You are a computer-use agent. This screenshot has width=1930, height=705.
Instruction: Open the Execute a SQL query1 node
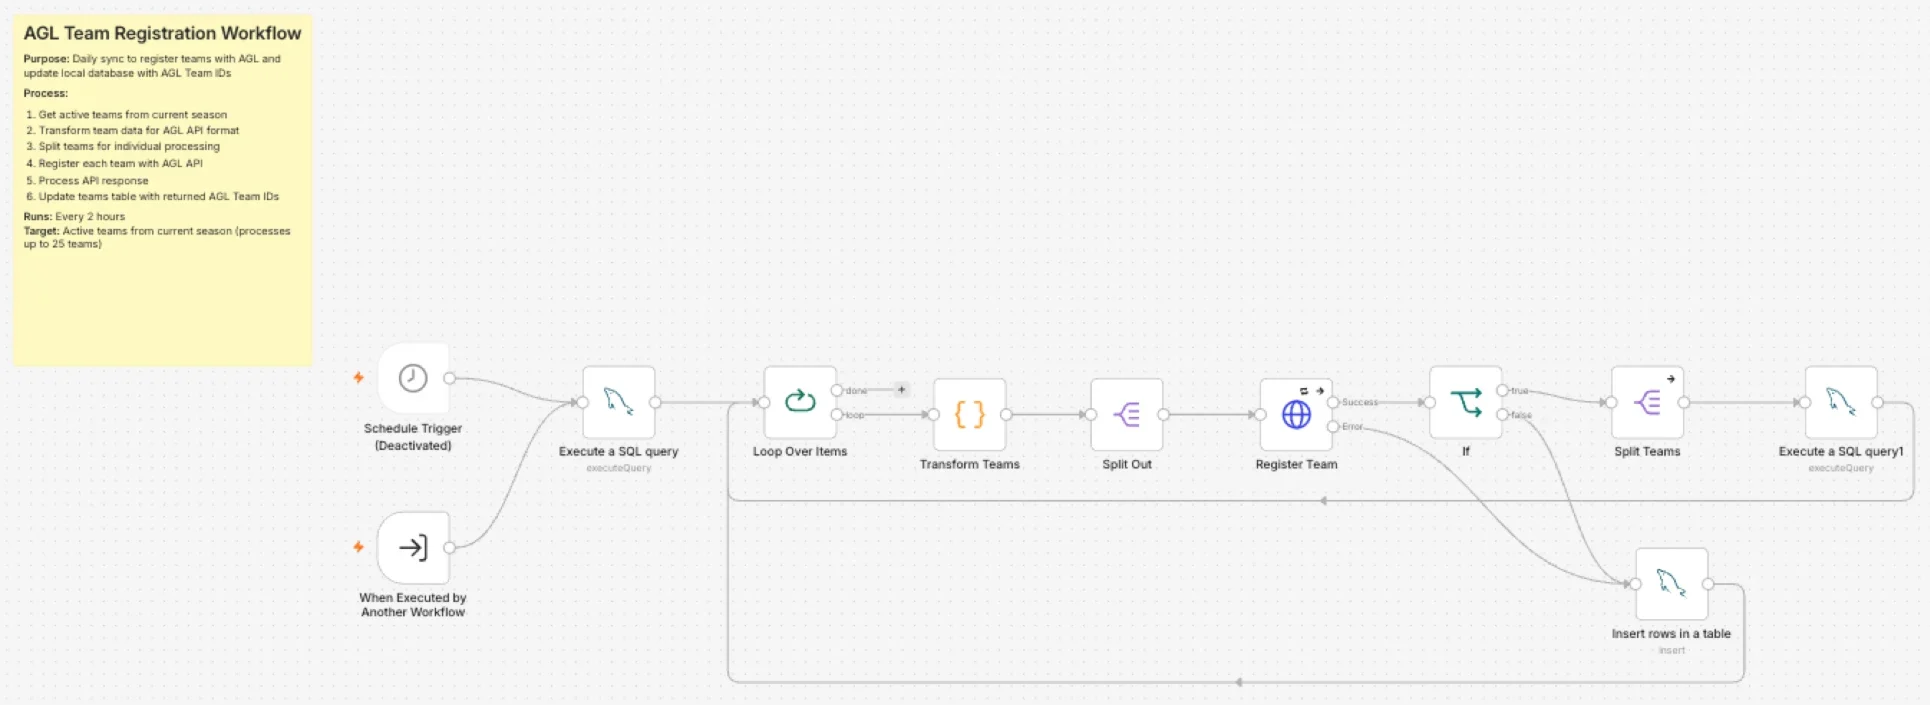click(1841, 402)
